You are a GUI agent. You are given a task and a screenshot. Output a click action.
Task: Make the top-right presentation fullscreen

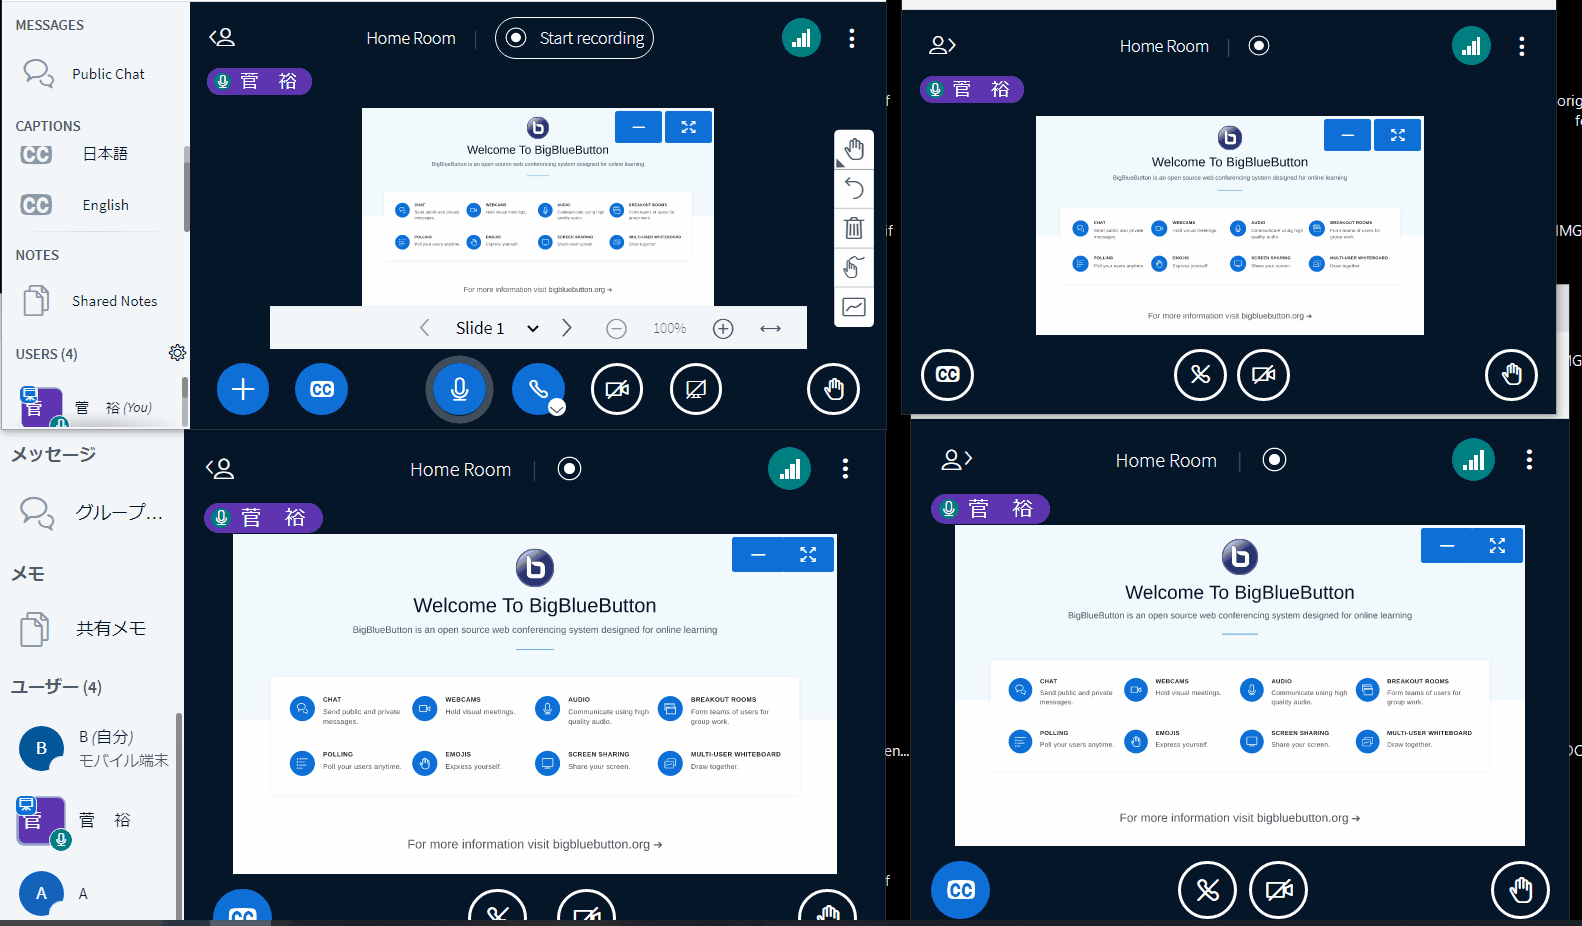1398,135
